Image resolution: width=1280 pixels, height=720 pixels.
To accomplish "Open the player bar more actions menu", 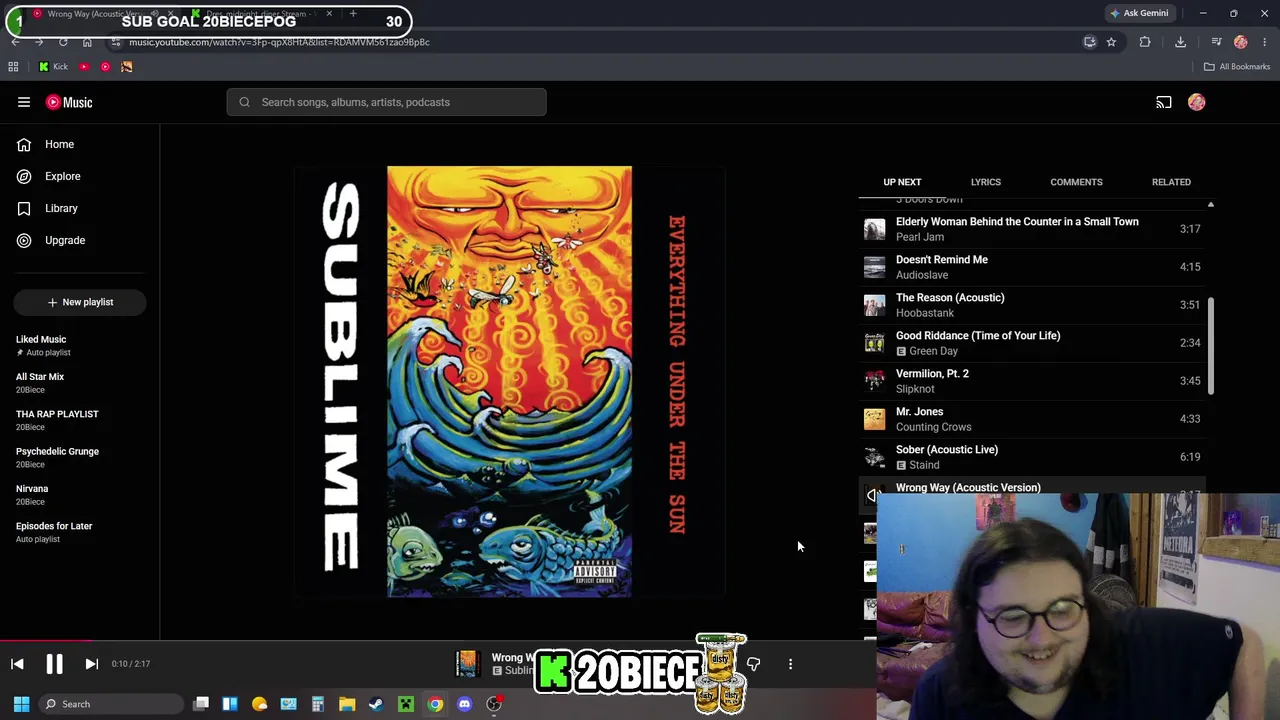I will pos(790,664).
